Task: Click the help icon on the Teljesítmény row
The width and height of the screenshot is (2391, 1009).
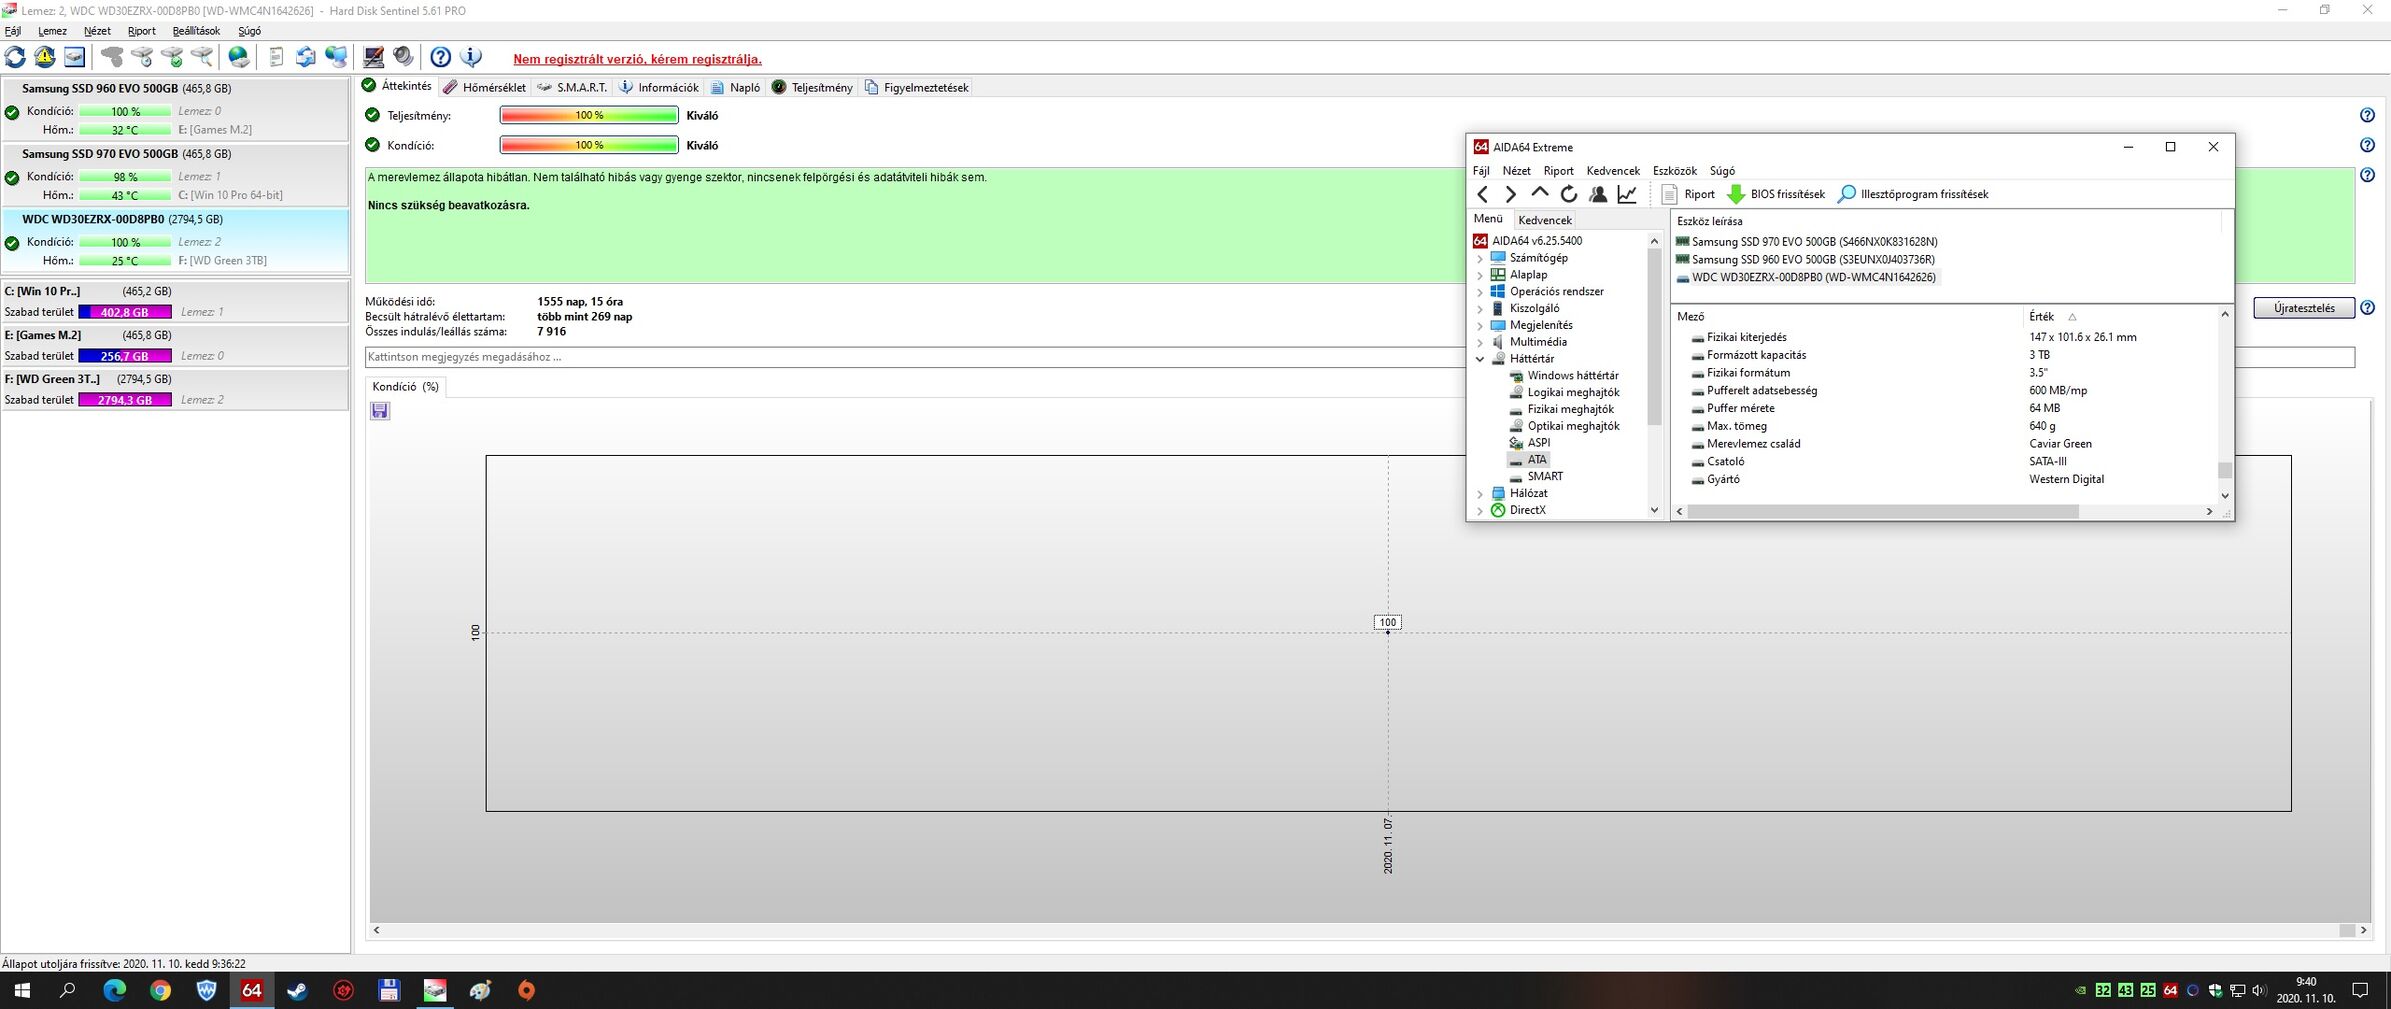Action: (x=2367, y=115)
